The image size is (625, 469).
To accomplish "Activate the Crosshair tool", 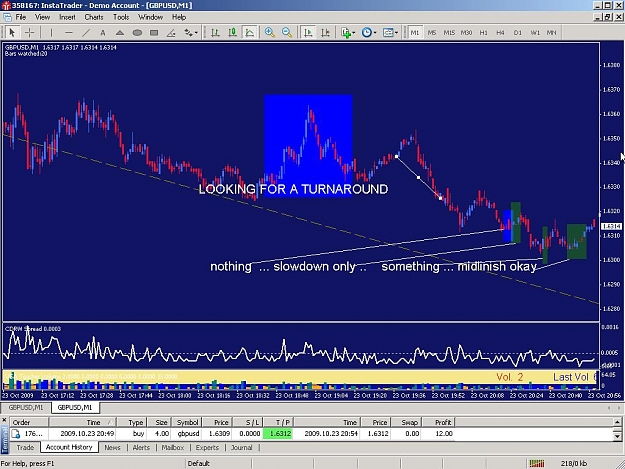I will tap(29, 32).
